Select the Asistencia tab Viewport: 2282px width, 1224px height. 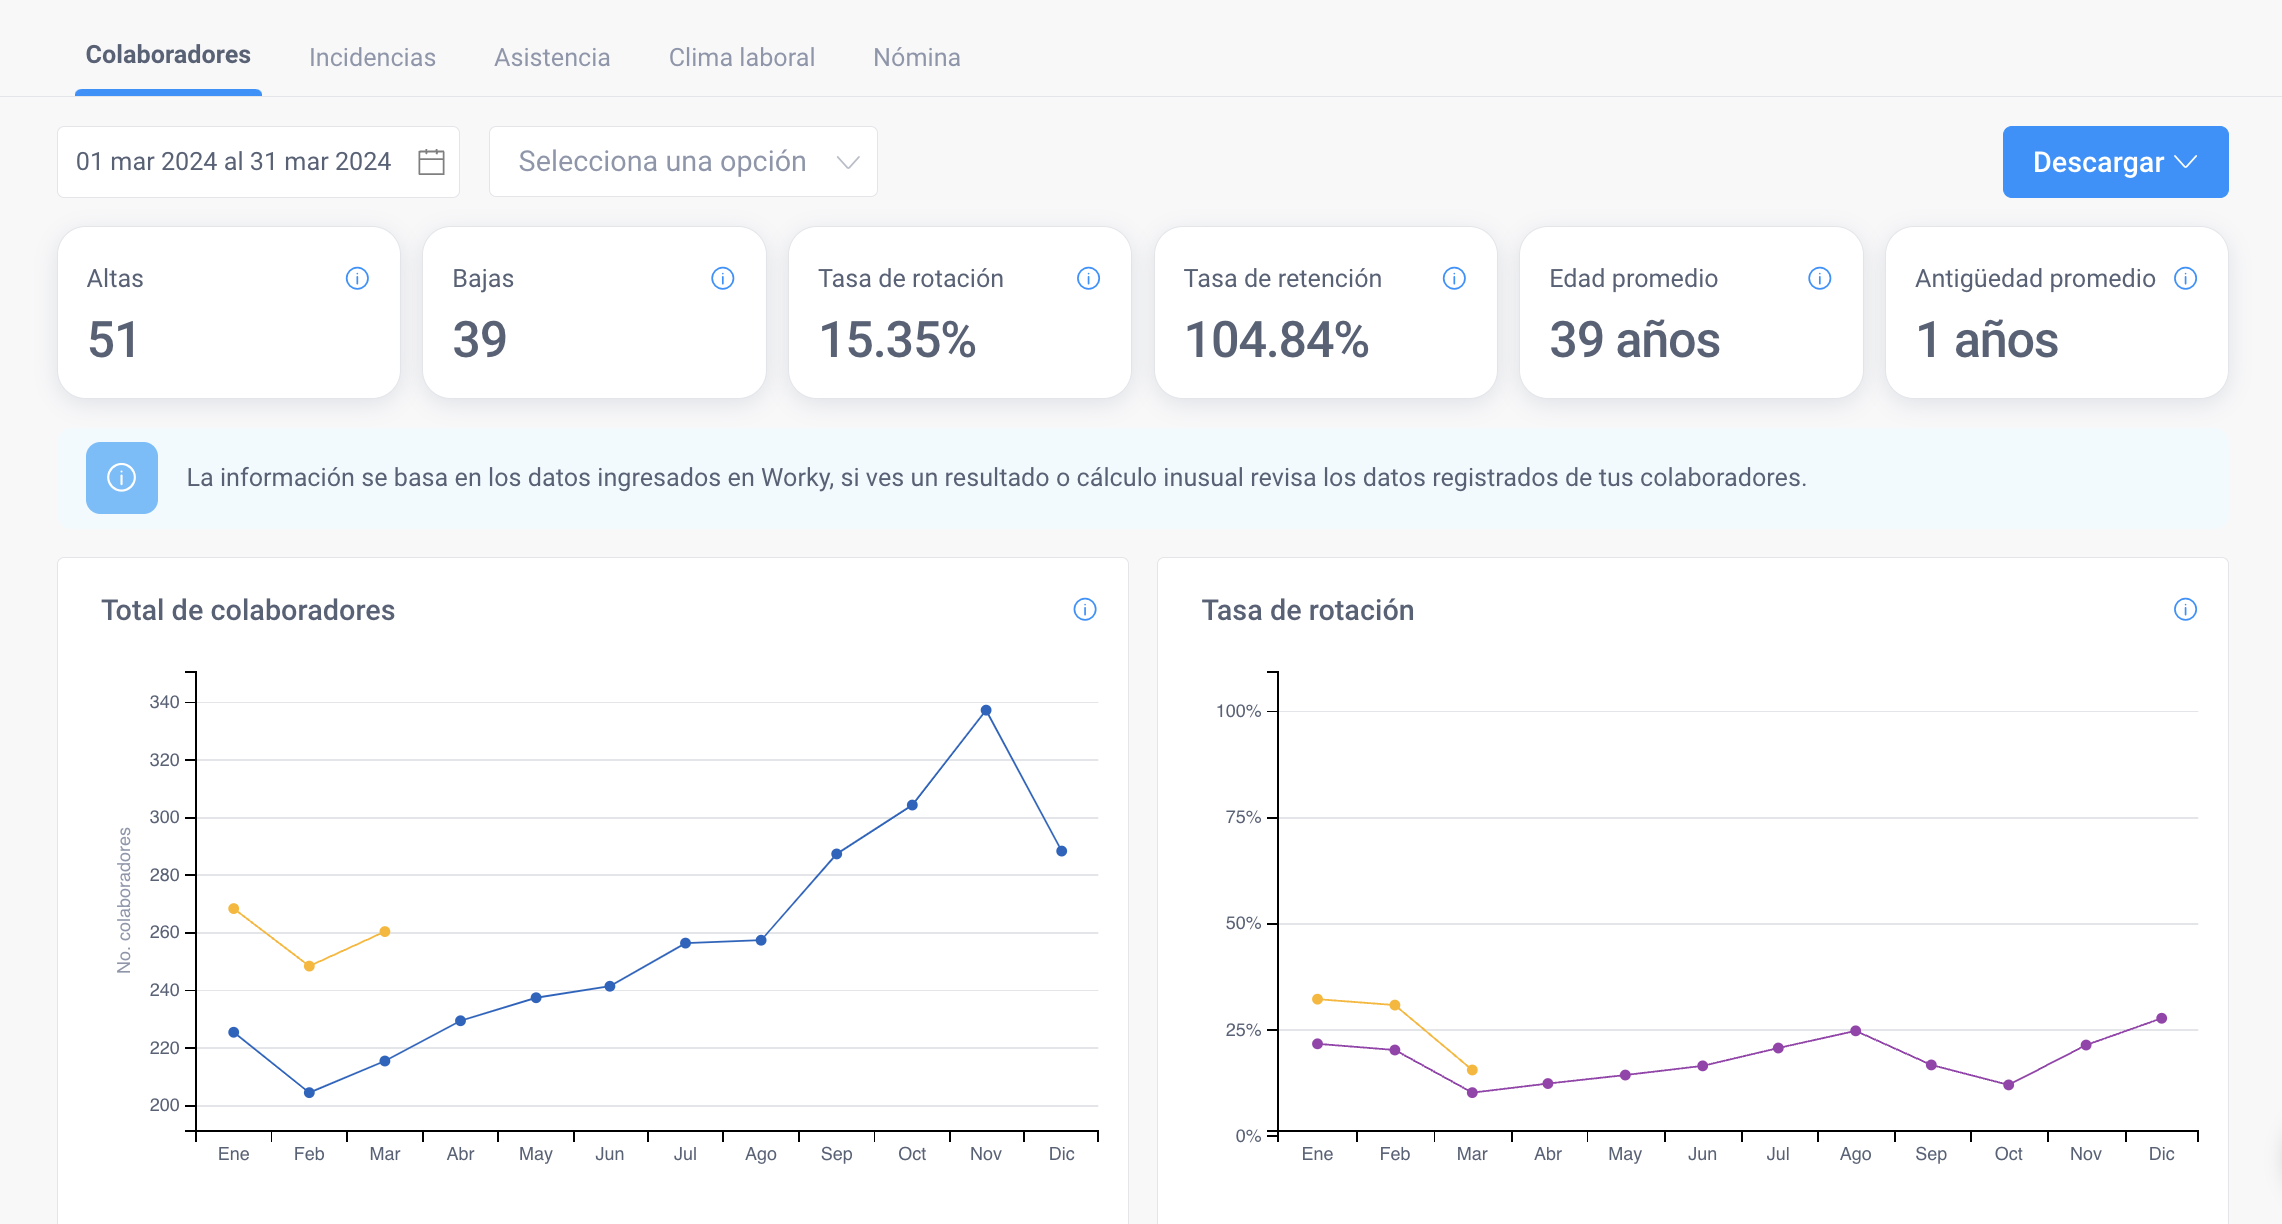tap(552, 57)
